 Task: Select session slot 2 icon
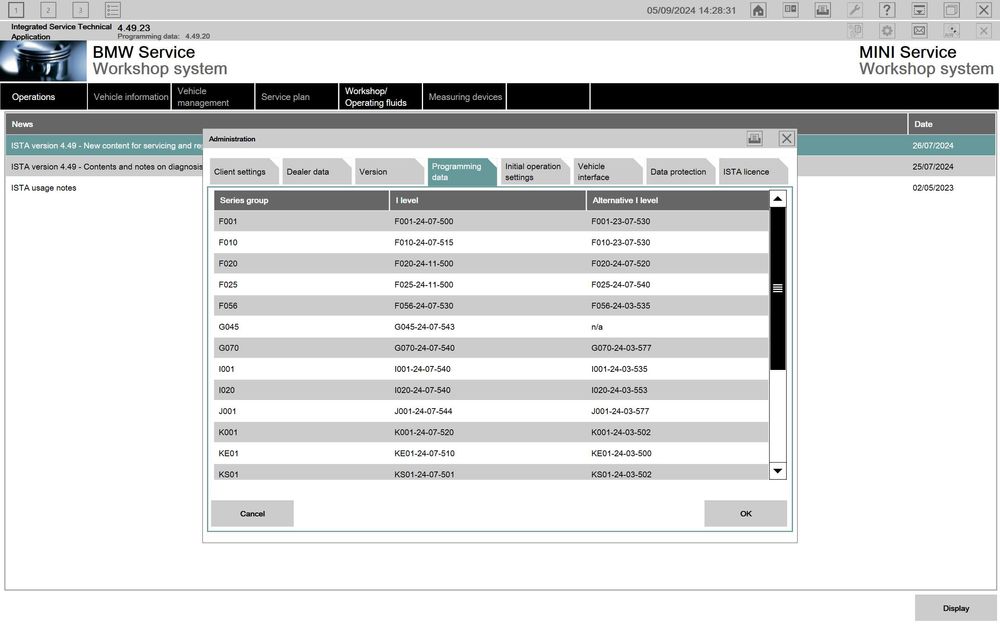(48, 10)
